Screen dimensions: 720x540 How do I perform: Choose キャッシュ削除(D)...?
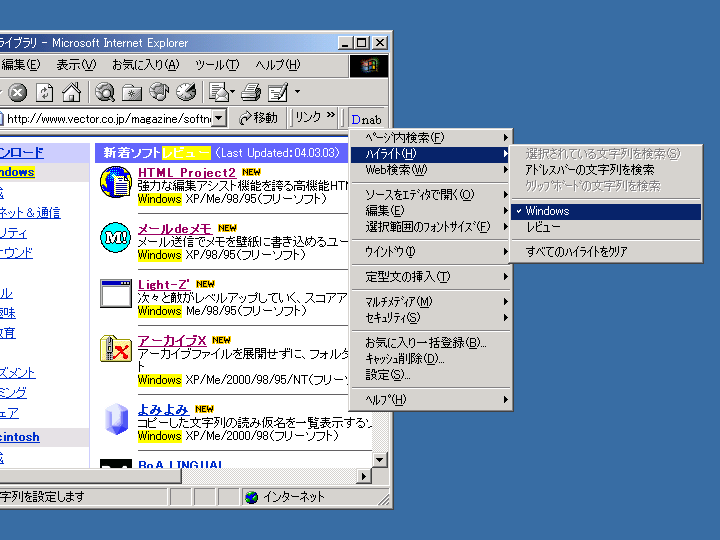point(431,359)
